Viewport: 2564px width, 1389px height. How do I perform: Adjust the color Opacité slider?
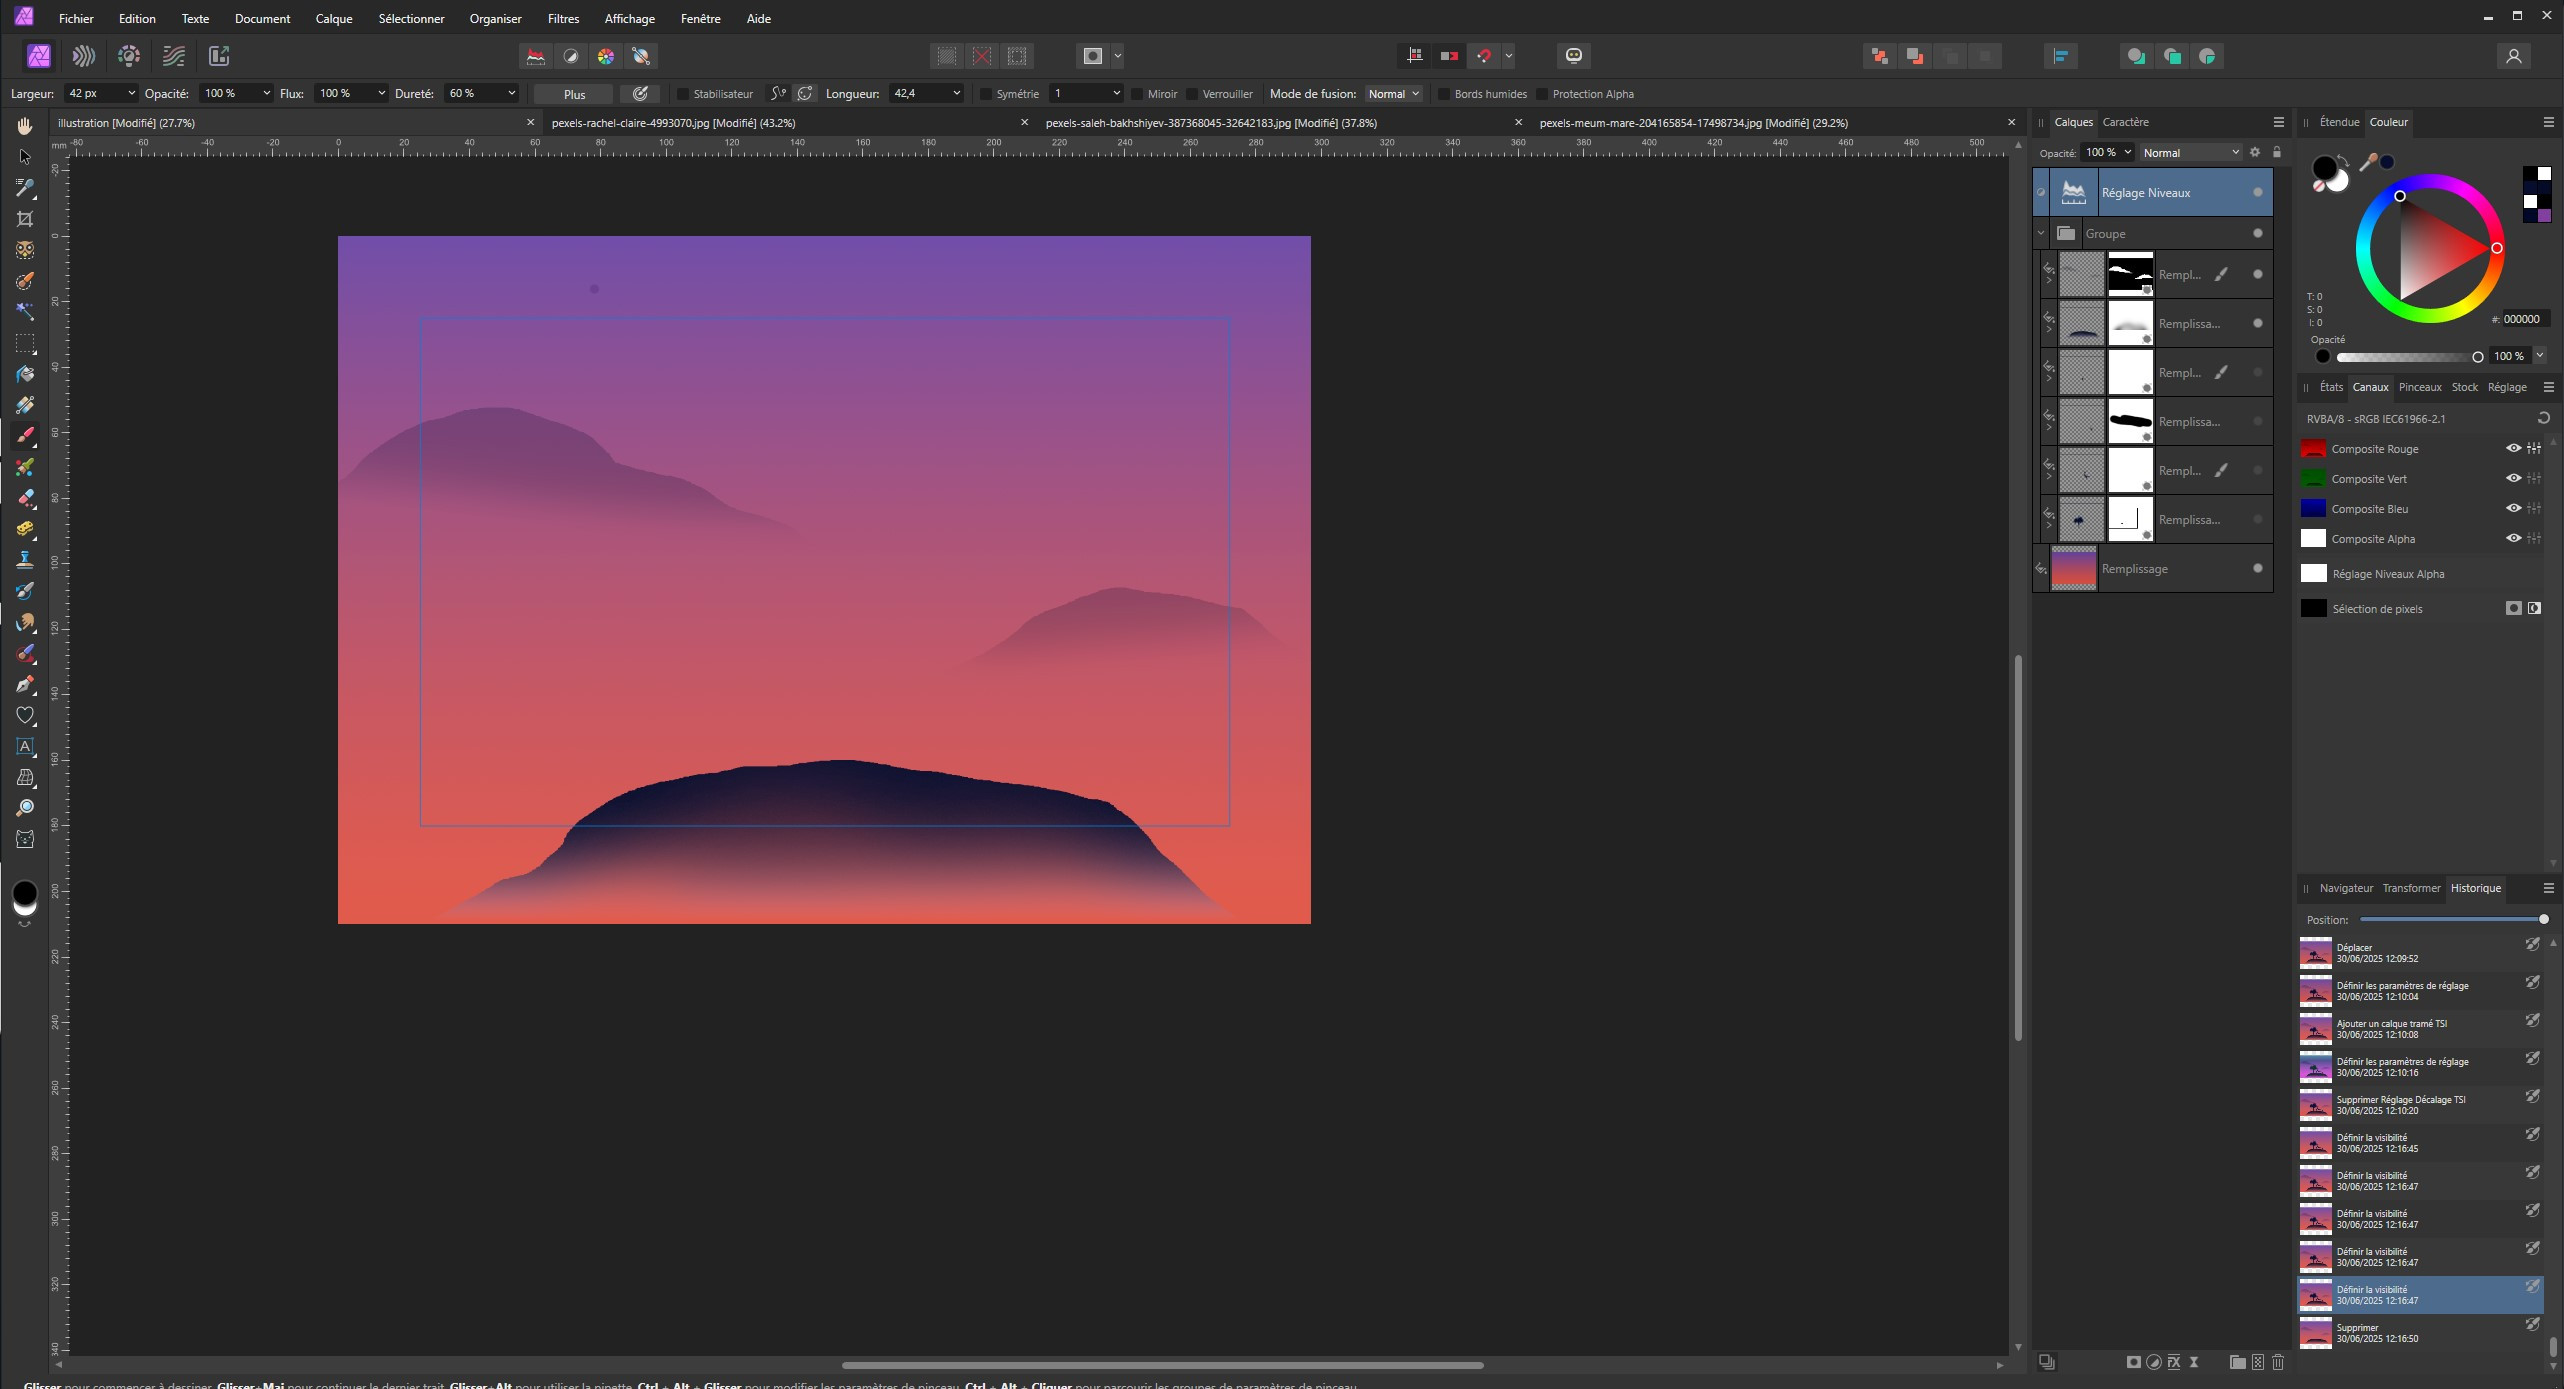pos(2405,357)
